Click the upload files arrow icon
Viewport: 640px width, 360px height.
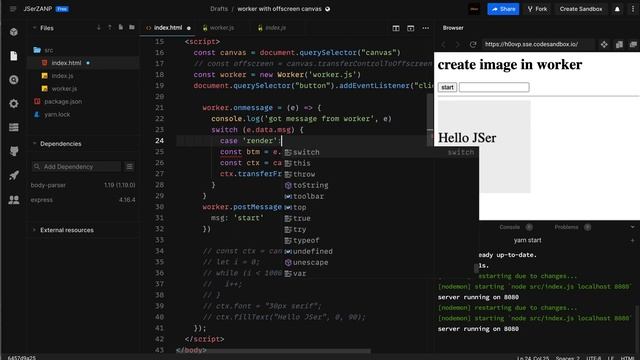click(110, 28)
